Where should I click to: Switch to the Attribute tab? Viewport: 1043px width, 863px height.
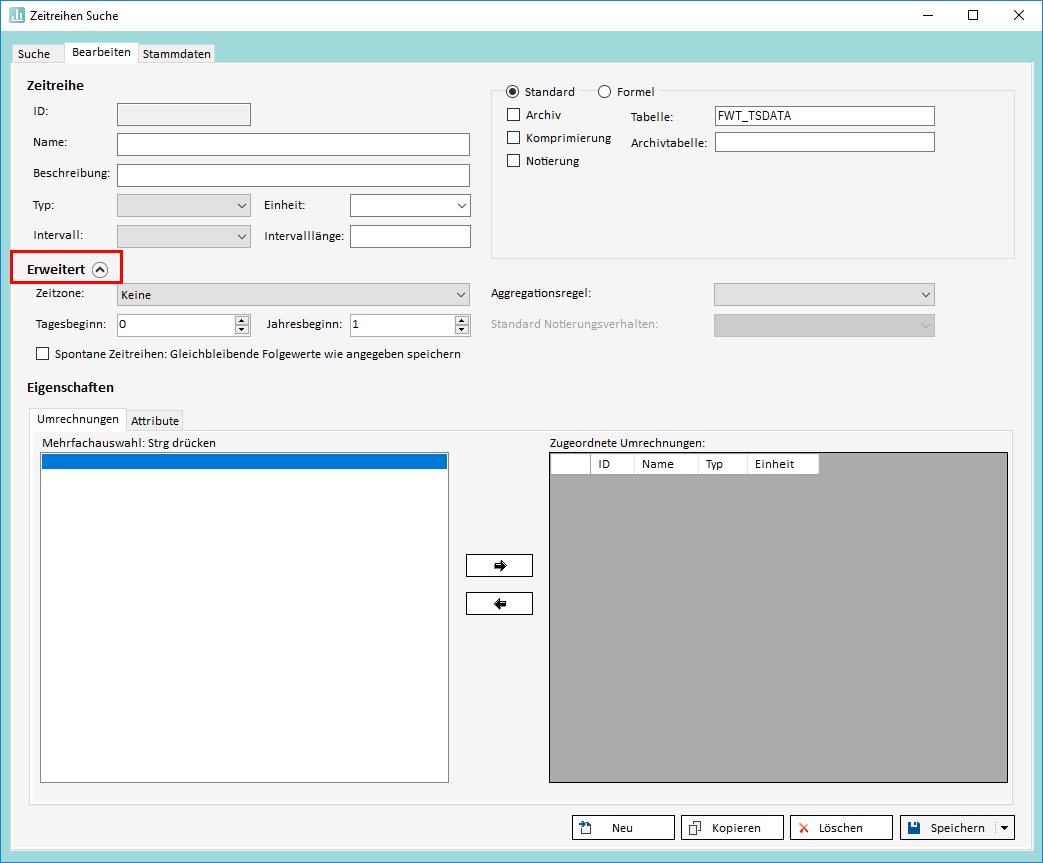pyautogui.click(x=155, y=421)
